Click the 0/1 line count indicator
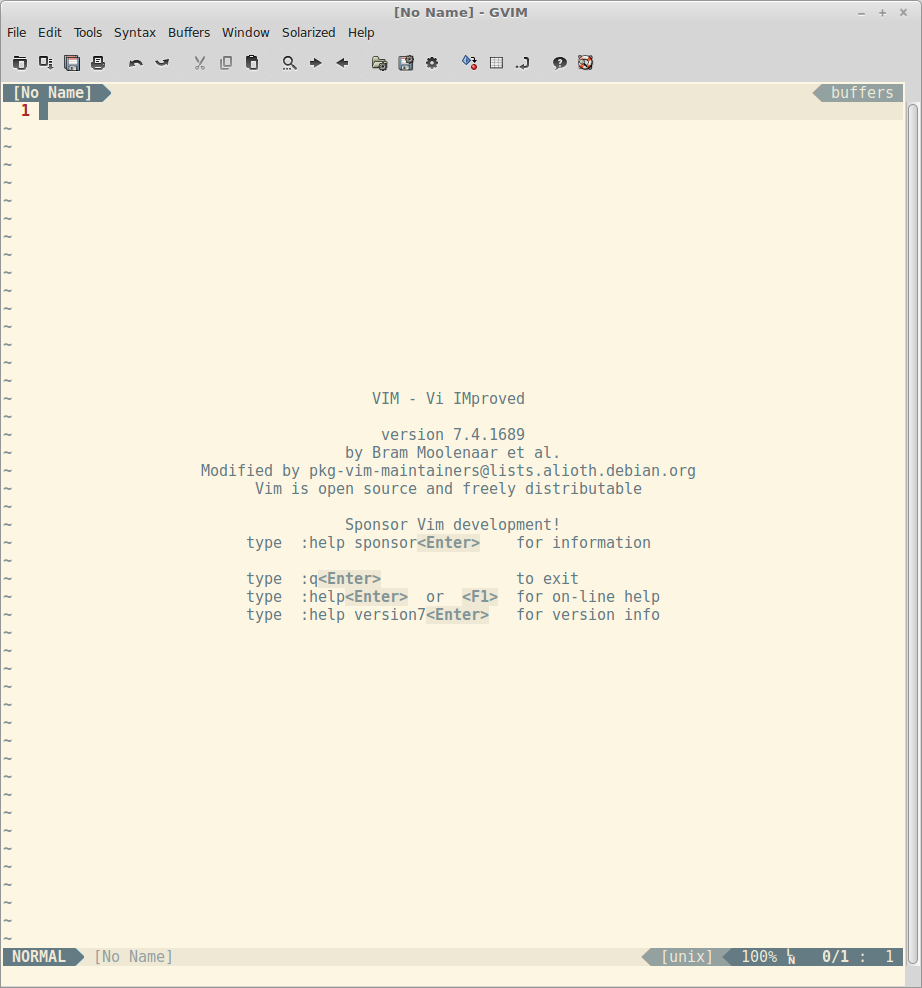922x988 pixels. click(835, 957)
